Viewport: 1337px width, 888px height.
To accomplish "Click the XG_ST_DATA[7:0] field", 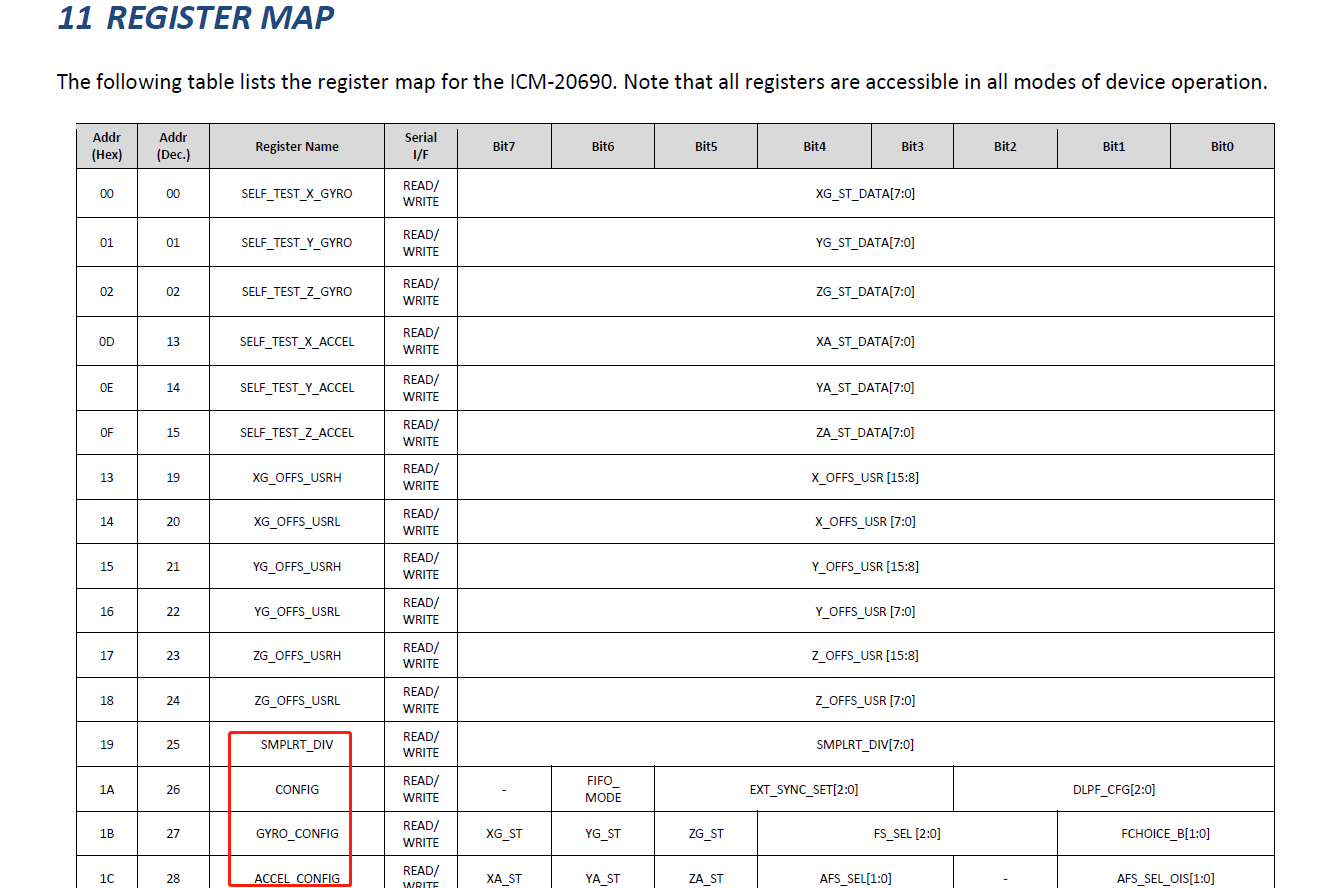I will pos(865,193).
